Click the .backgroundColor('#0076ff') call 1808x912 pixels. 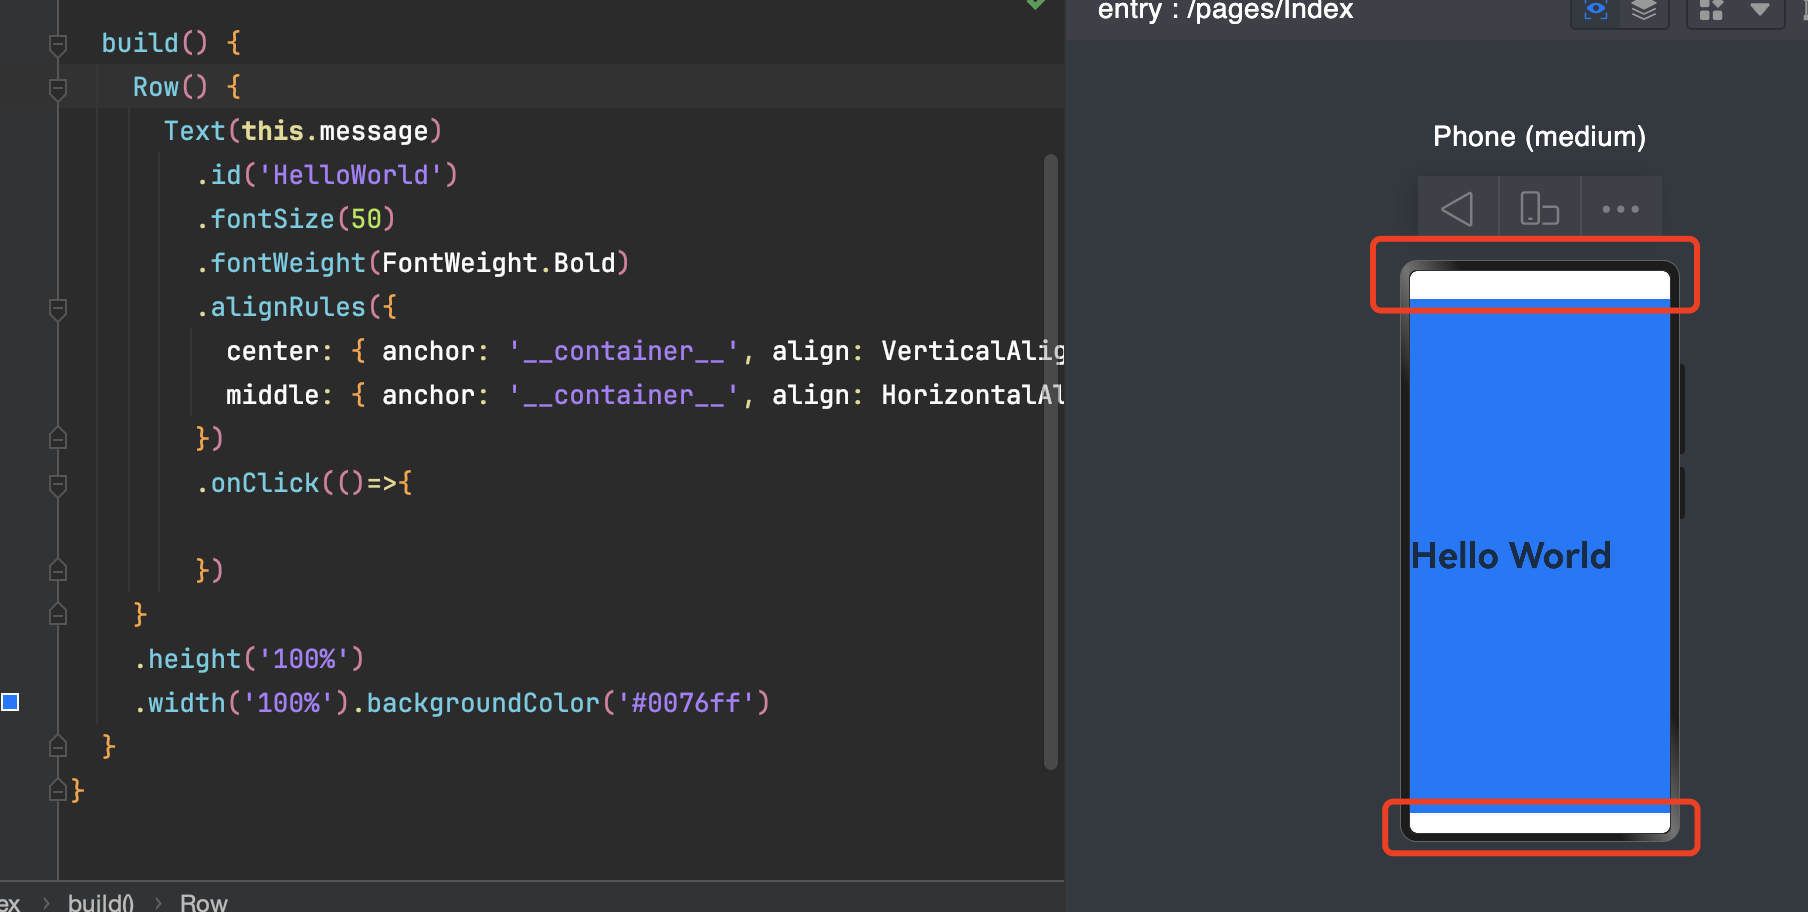tap(561, 703)
